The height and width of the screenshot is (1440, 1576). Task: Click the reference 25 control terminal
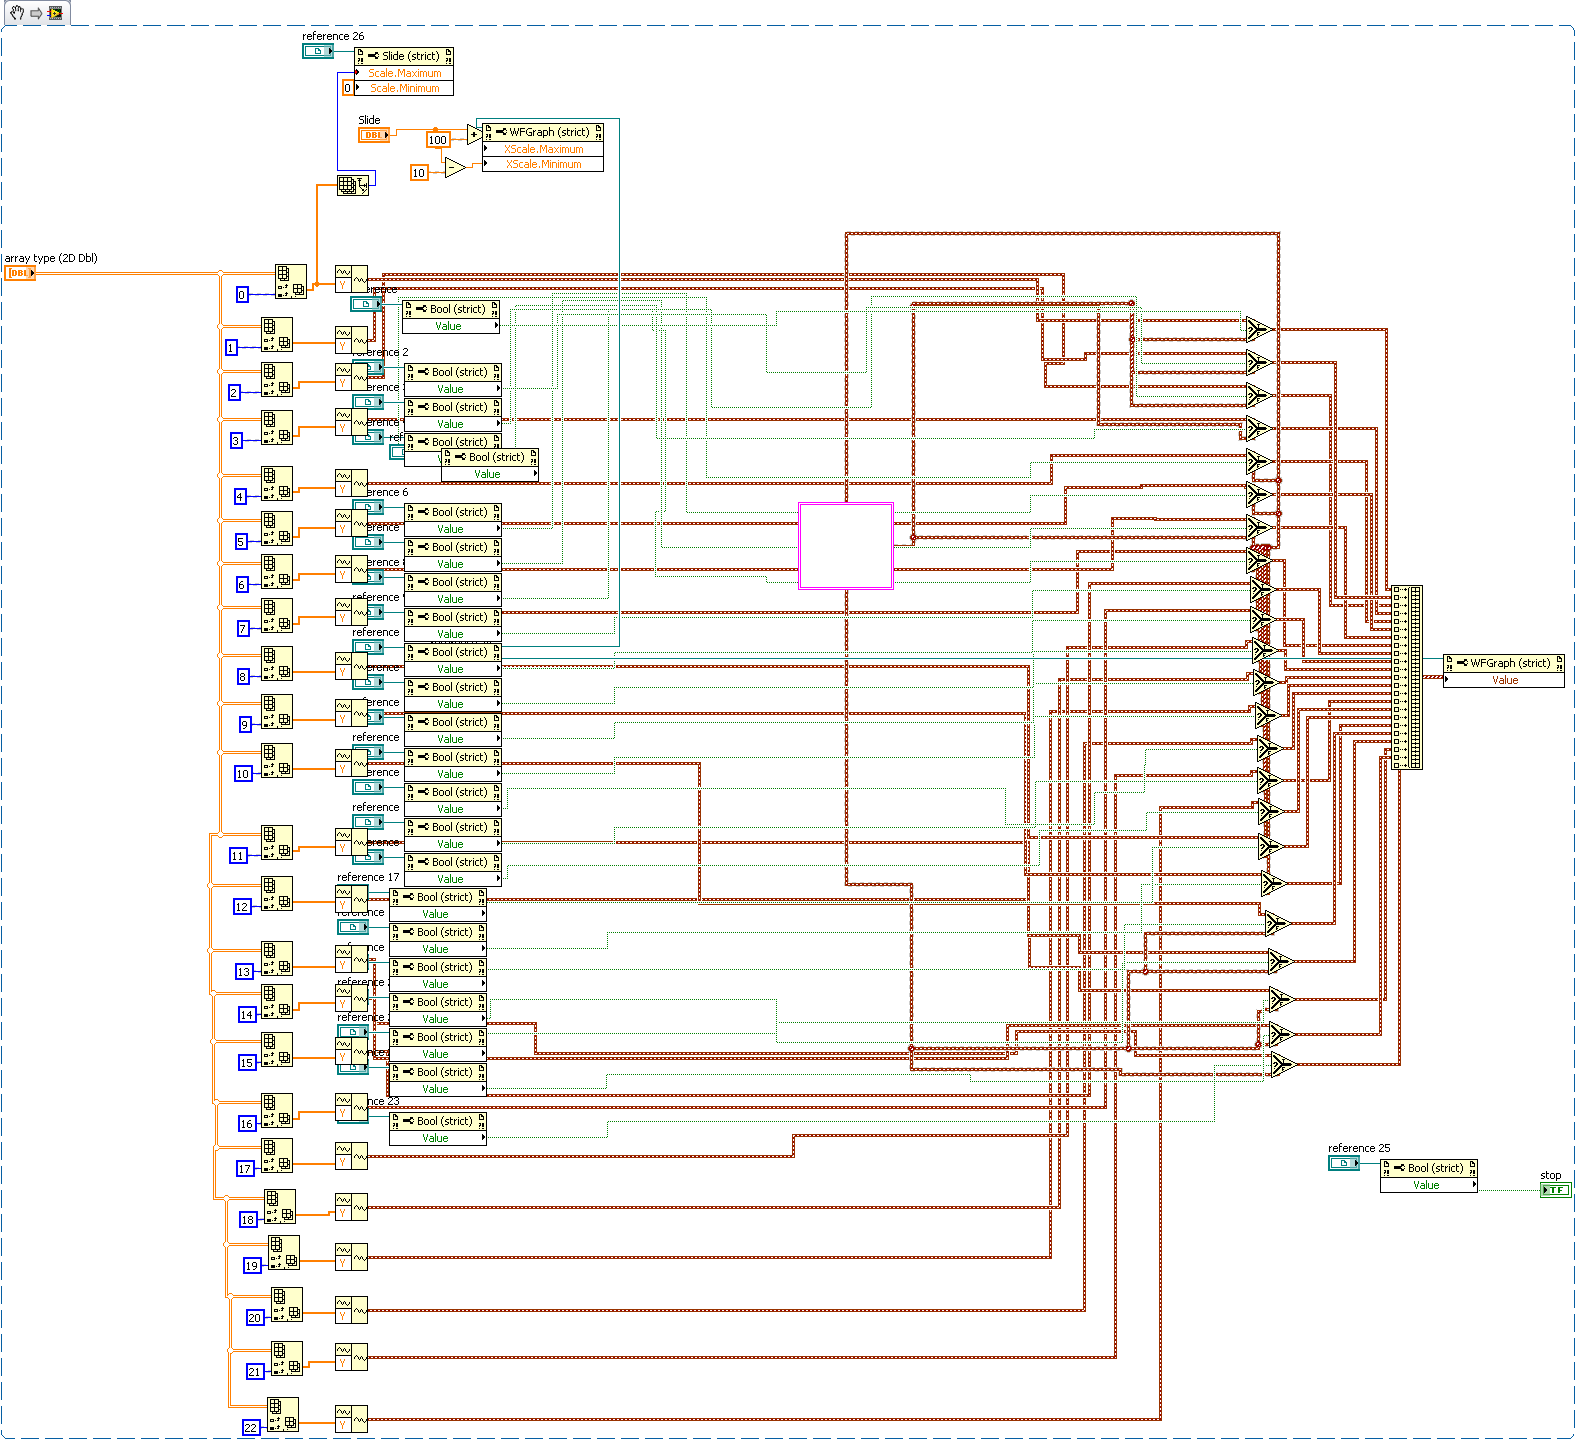(1344, 1163)
